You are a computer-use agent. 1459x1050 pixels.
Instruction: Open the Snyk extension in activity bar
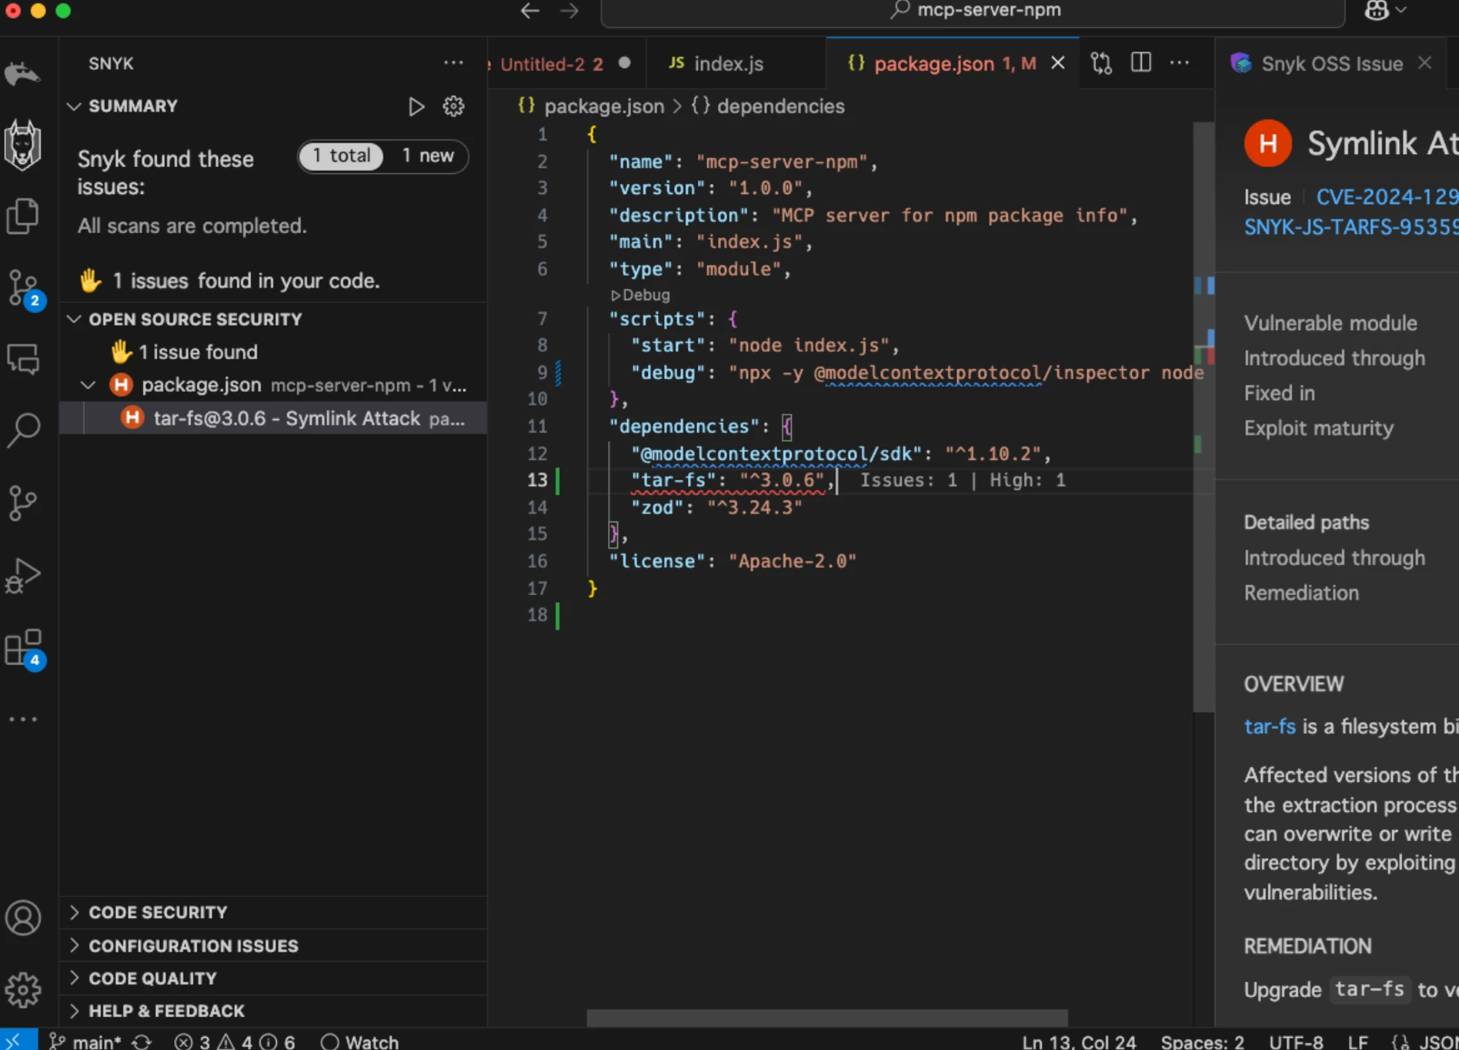(x=23, y=145)
